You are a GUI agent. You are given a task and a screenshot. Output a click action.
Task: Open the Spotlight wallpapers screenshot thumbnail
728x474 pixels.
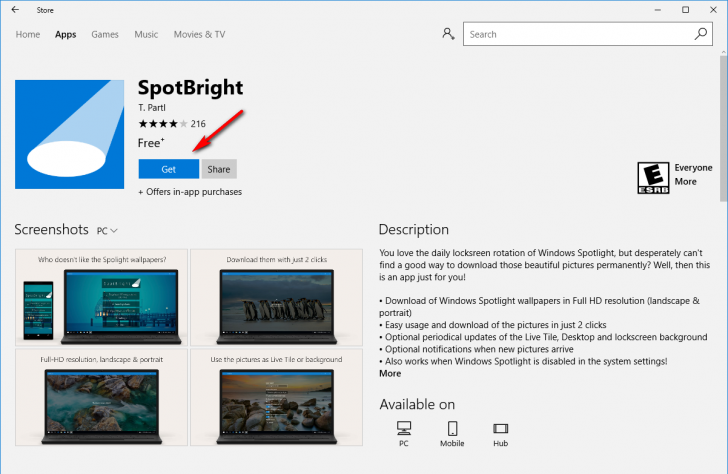tap(102, 298)
